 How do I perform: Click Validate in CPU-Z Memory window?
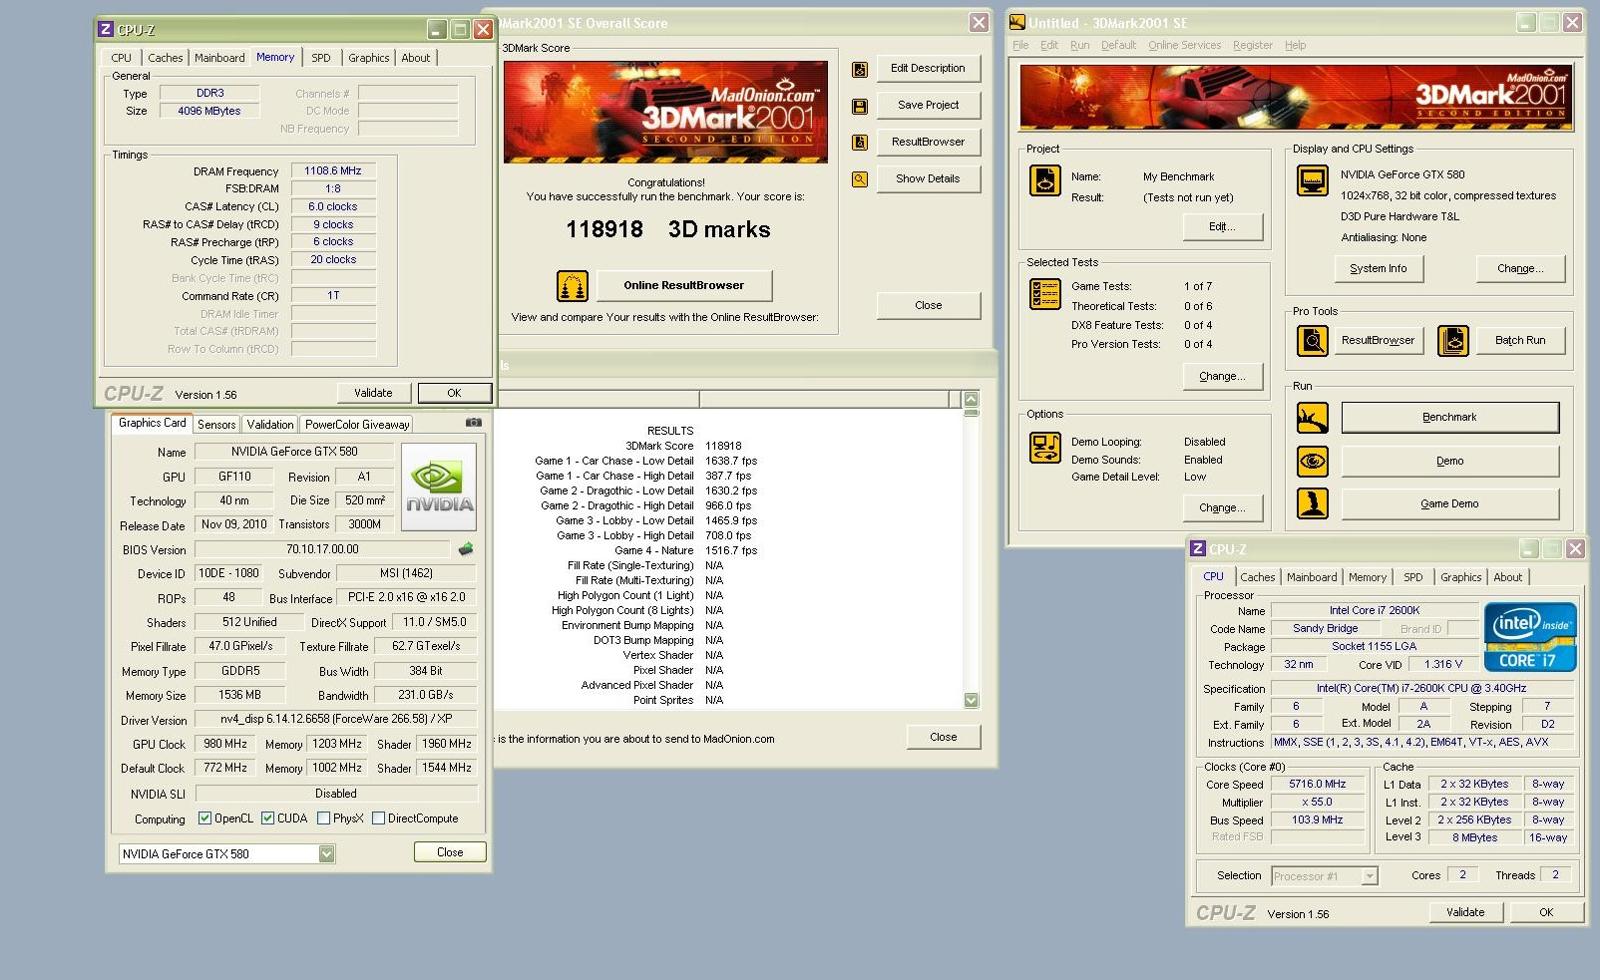coord(373,393)
